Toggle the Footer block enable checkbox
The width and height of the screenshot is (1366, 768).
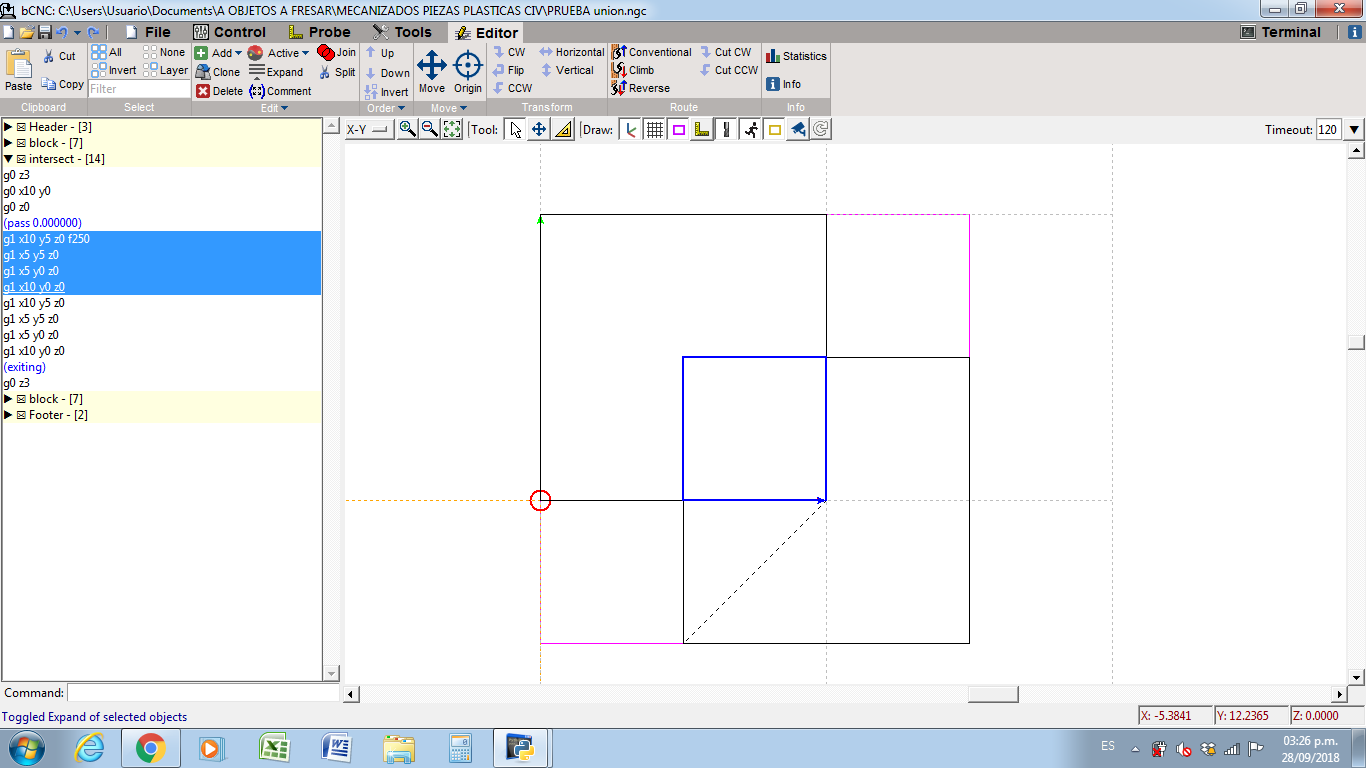21,415
